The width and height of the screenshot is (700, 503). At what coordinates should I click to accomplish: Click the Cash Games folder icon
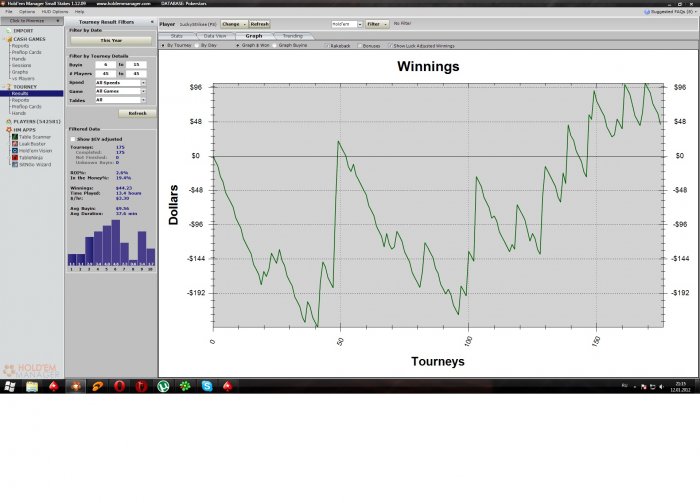pos(9,39)
